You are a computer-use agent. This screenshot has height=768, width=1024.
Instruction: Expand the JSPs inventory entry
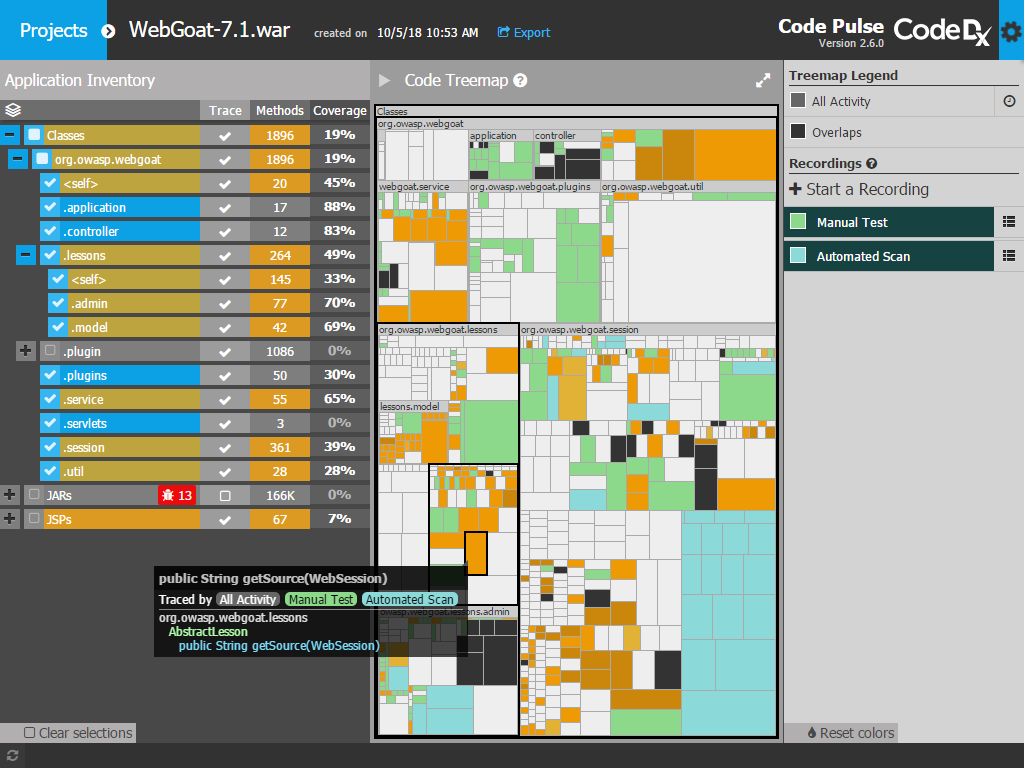pos(9,519)
